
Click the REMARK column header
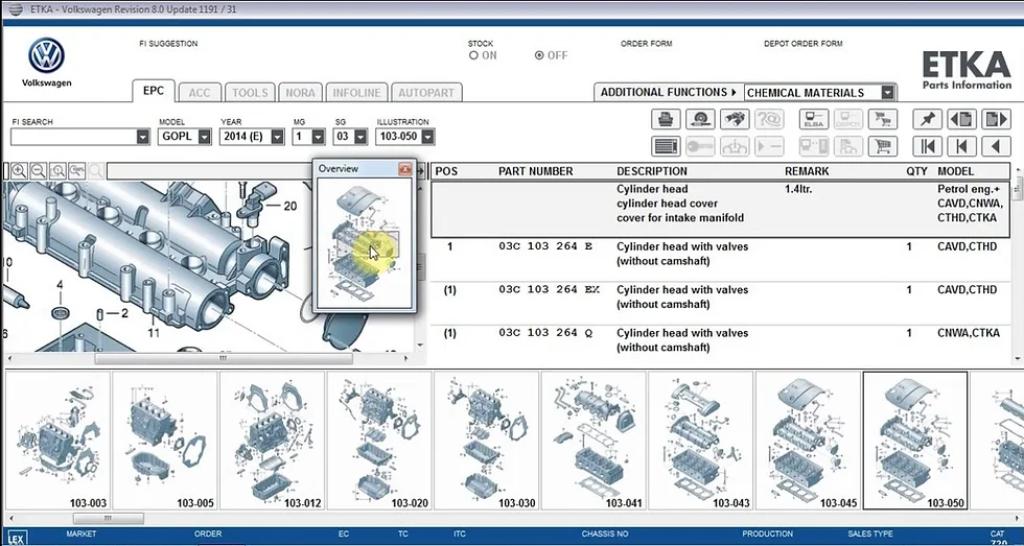click(x=807, y=171)
